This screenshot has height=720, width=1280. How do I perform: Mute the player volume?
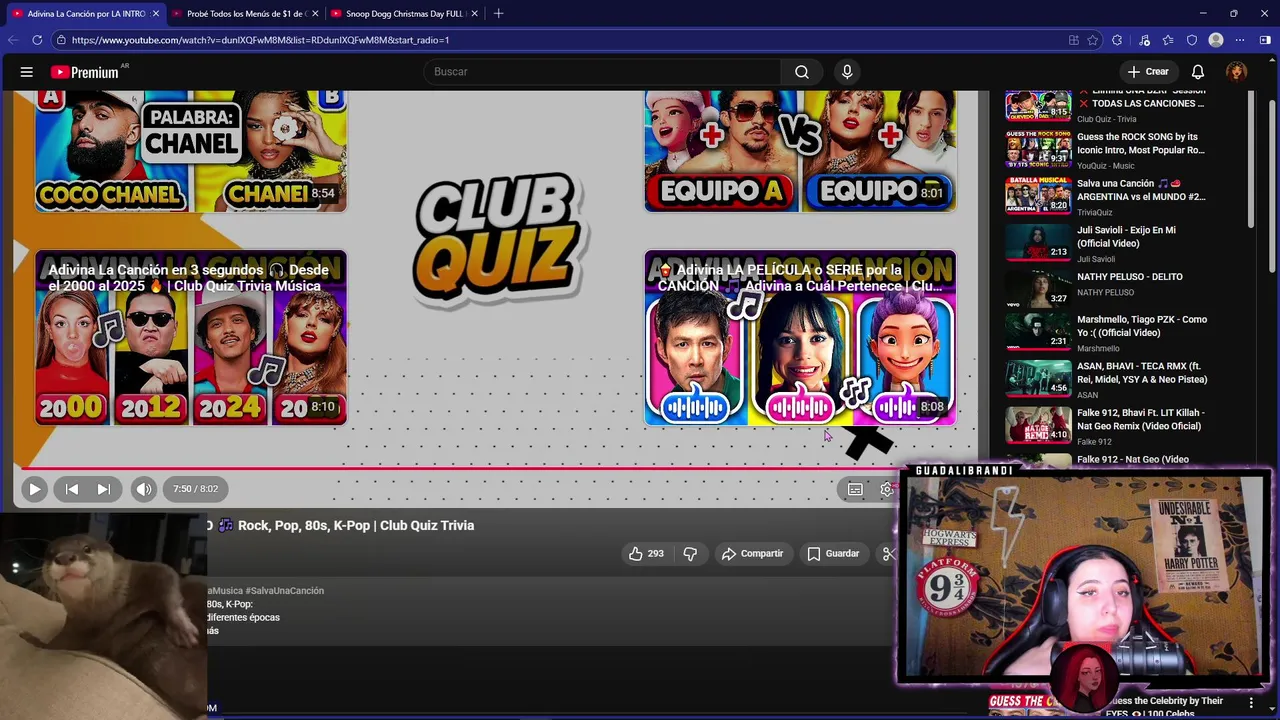pos(144,489)
